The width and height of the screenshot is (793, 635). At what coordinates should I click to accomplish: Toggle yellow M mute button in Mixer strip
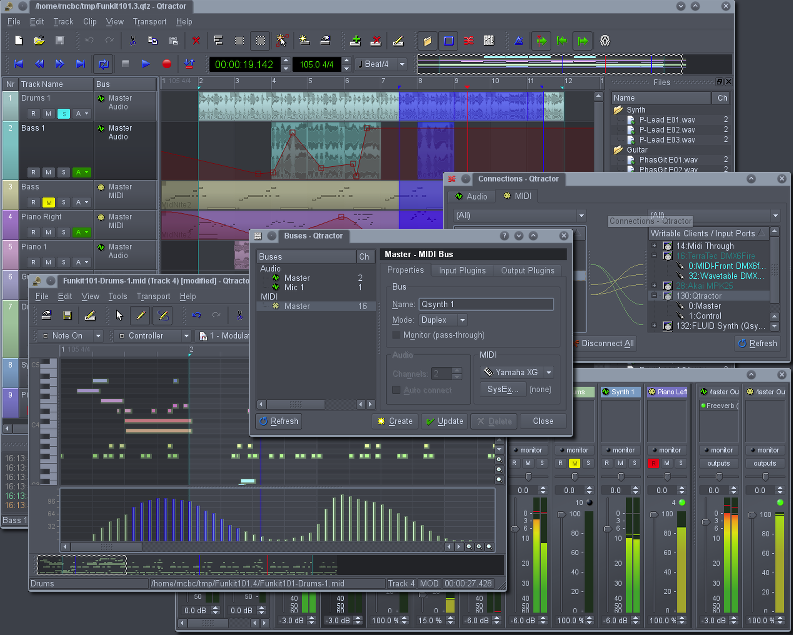[x=575, y=463]
